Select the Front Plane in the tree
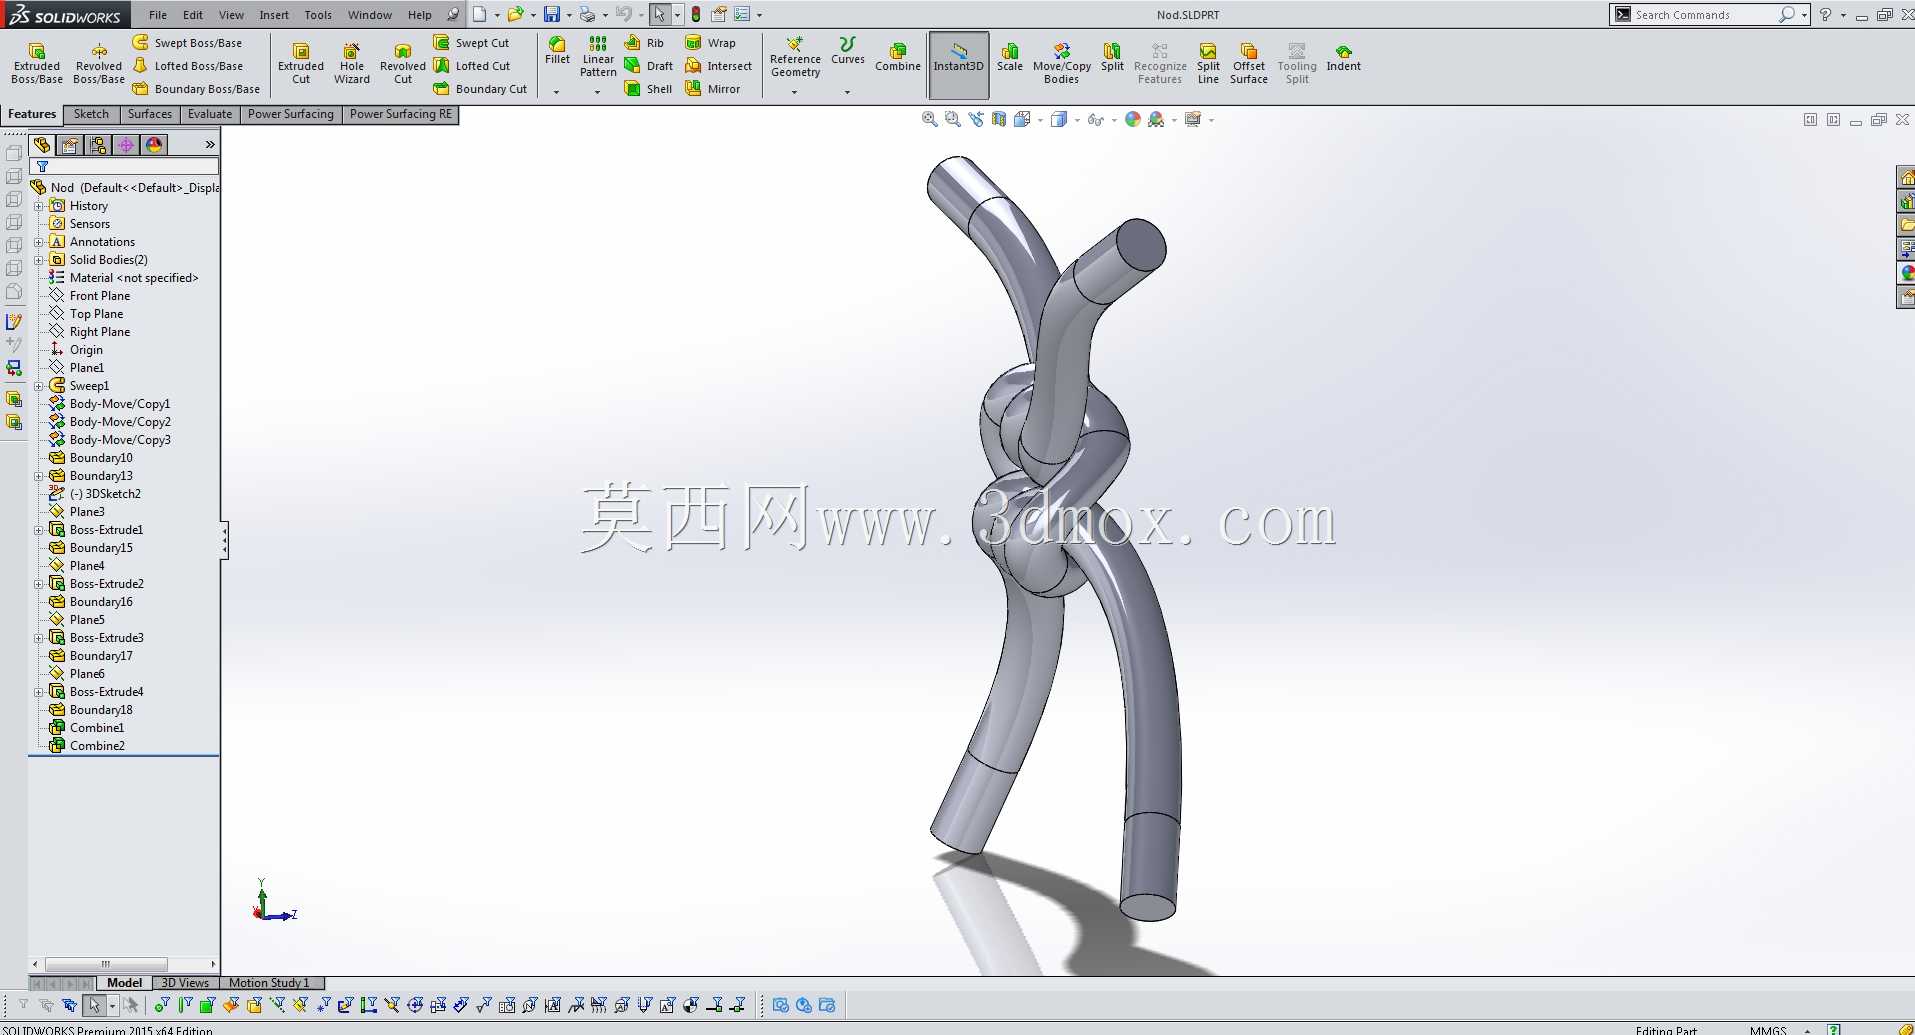The width and height of the screenshot is (1915, 1035). [90, 296]
